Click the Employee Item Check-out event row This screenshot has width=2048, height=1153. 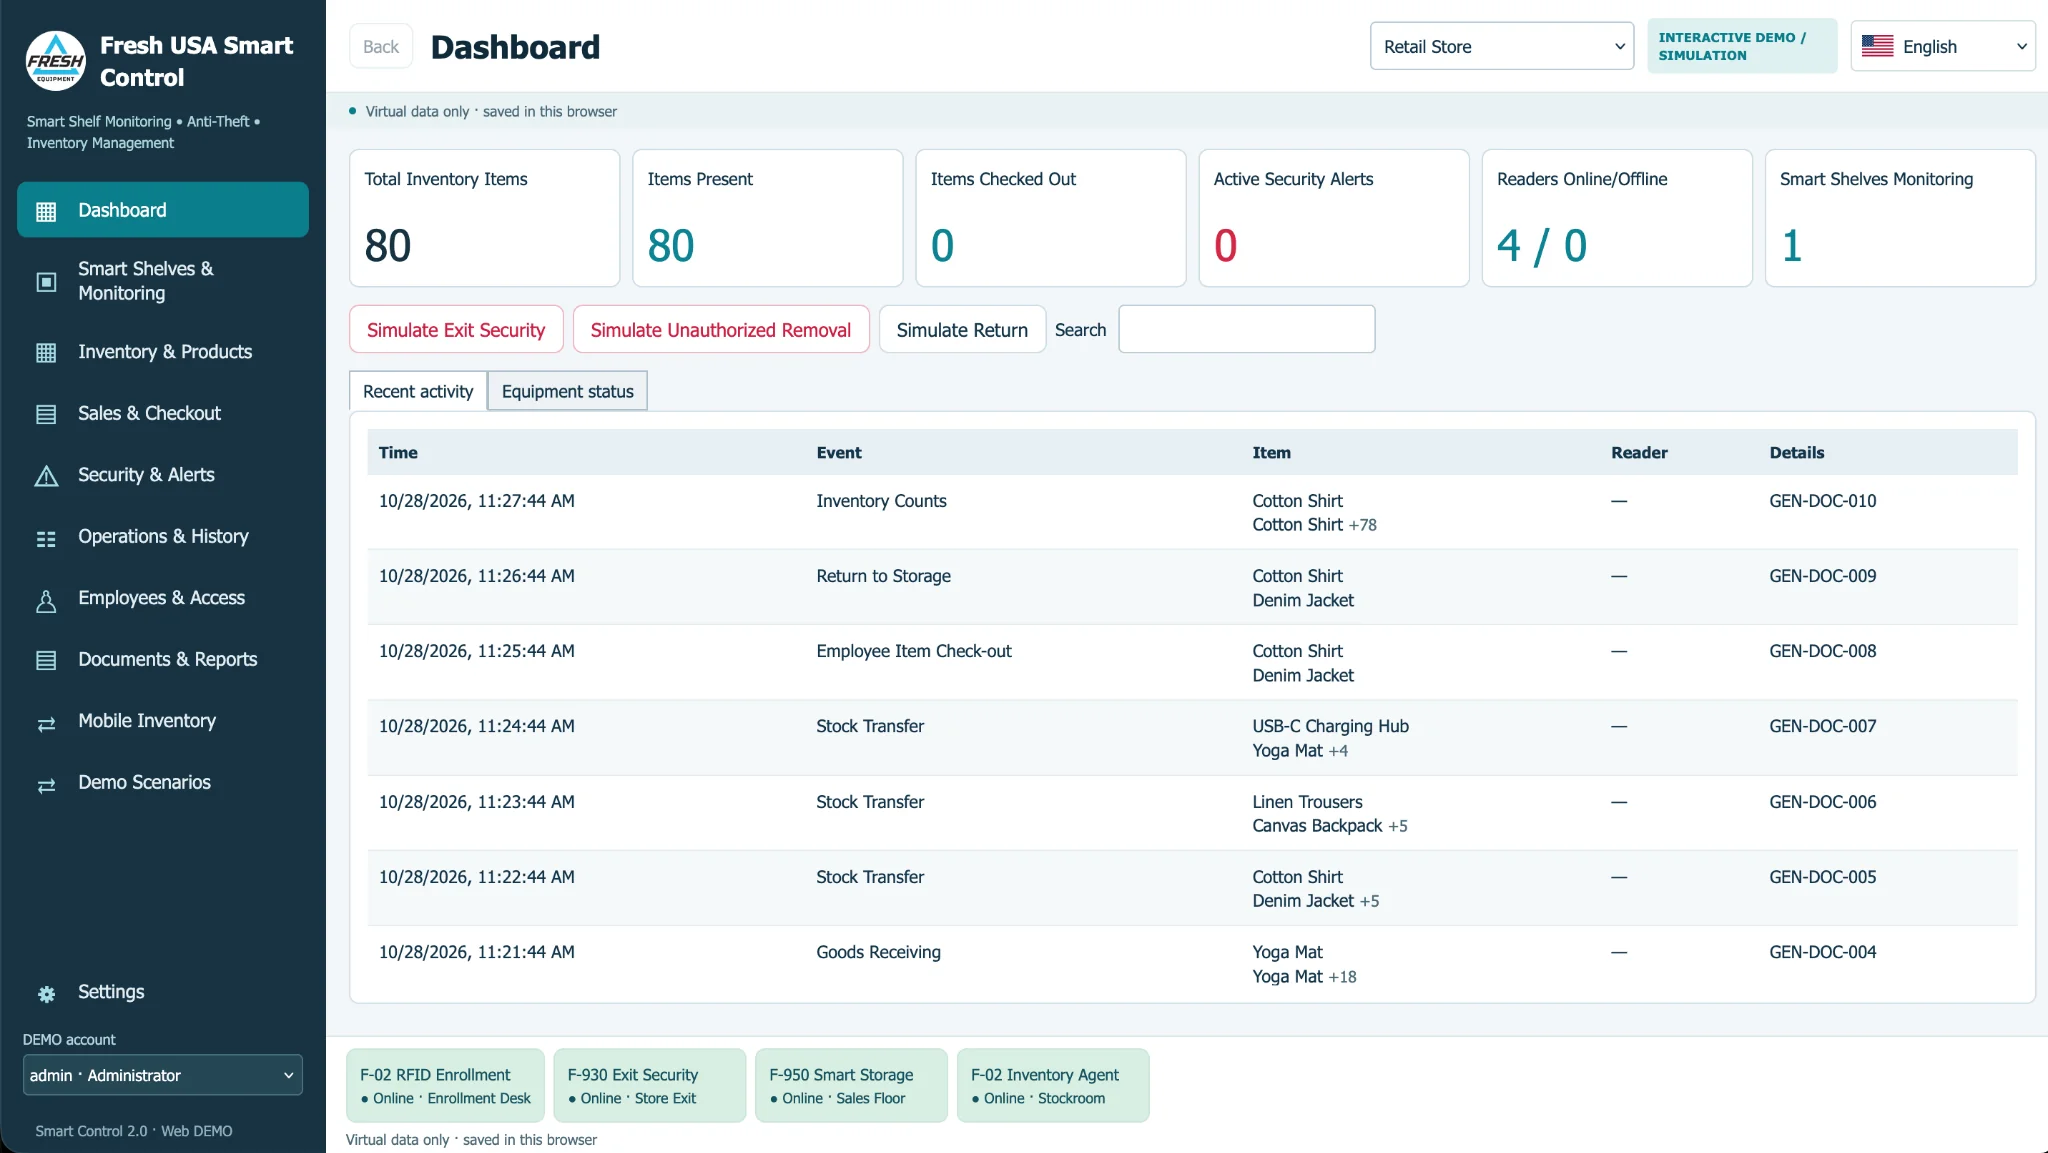click(1192, 662)
